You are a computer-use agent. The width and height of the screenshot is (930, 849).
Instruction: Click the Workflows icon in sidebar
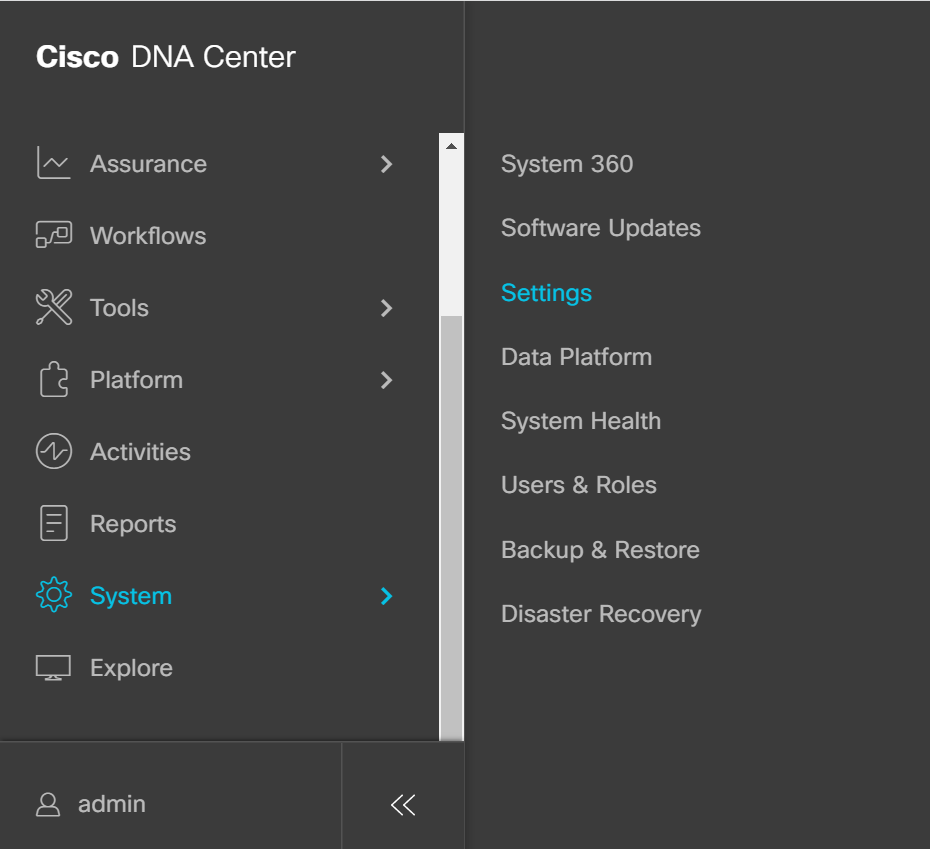pos(53,236)
